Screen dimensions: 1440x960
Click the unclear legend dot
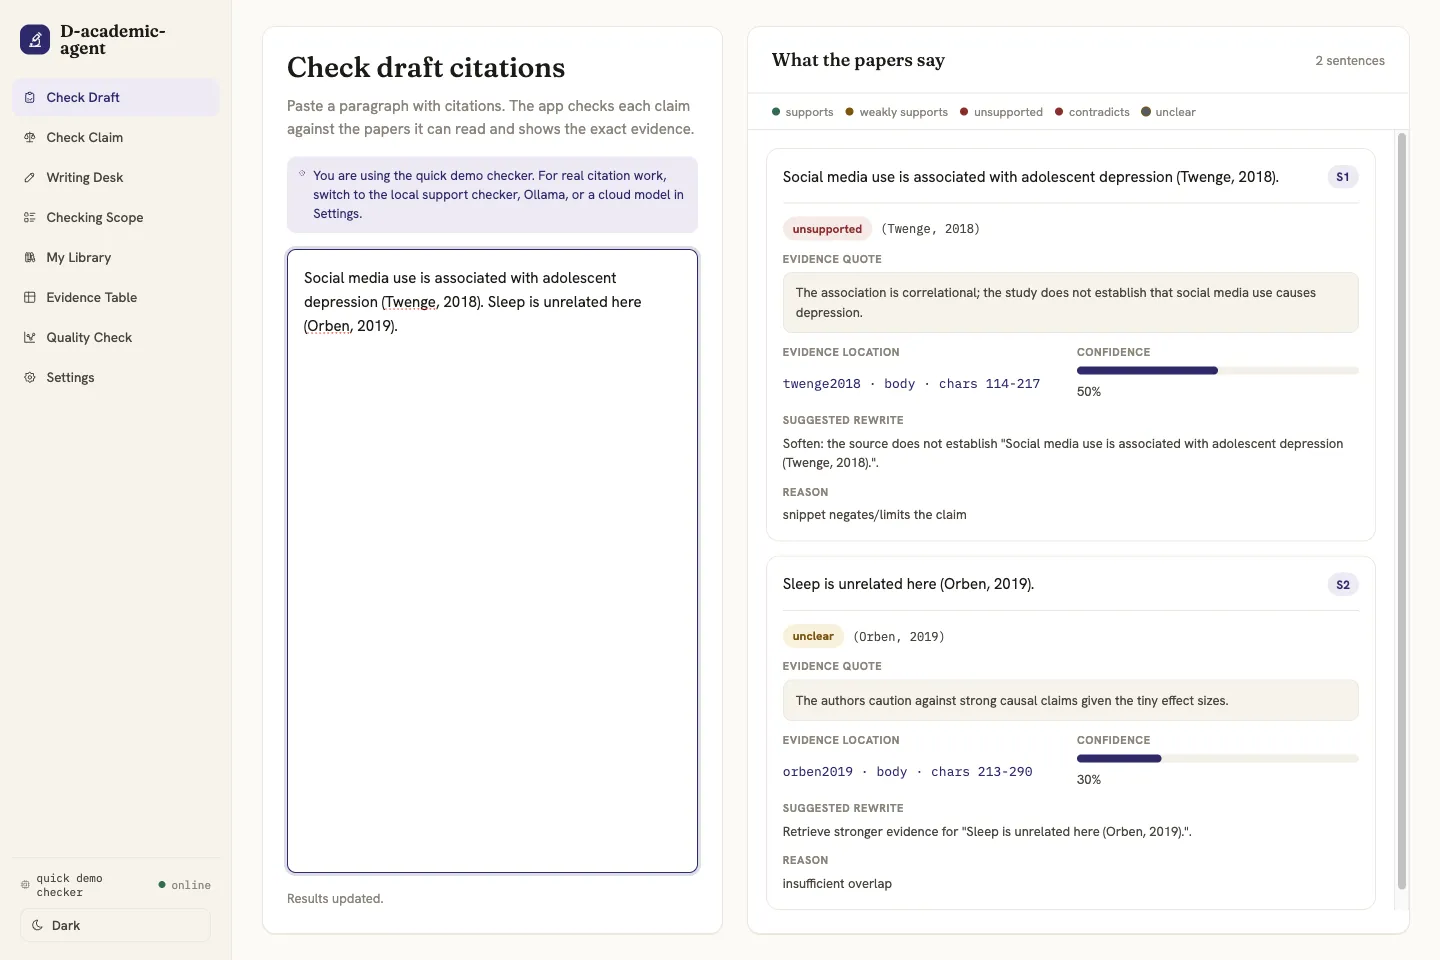[1146, 112]
